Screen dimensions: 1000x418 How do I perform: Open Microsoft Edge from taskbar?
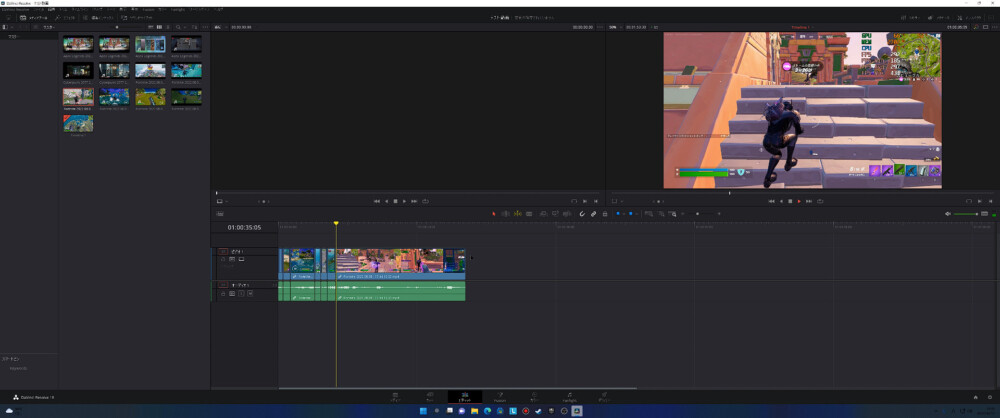coord(487,411)
